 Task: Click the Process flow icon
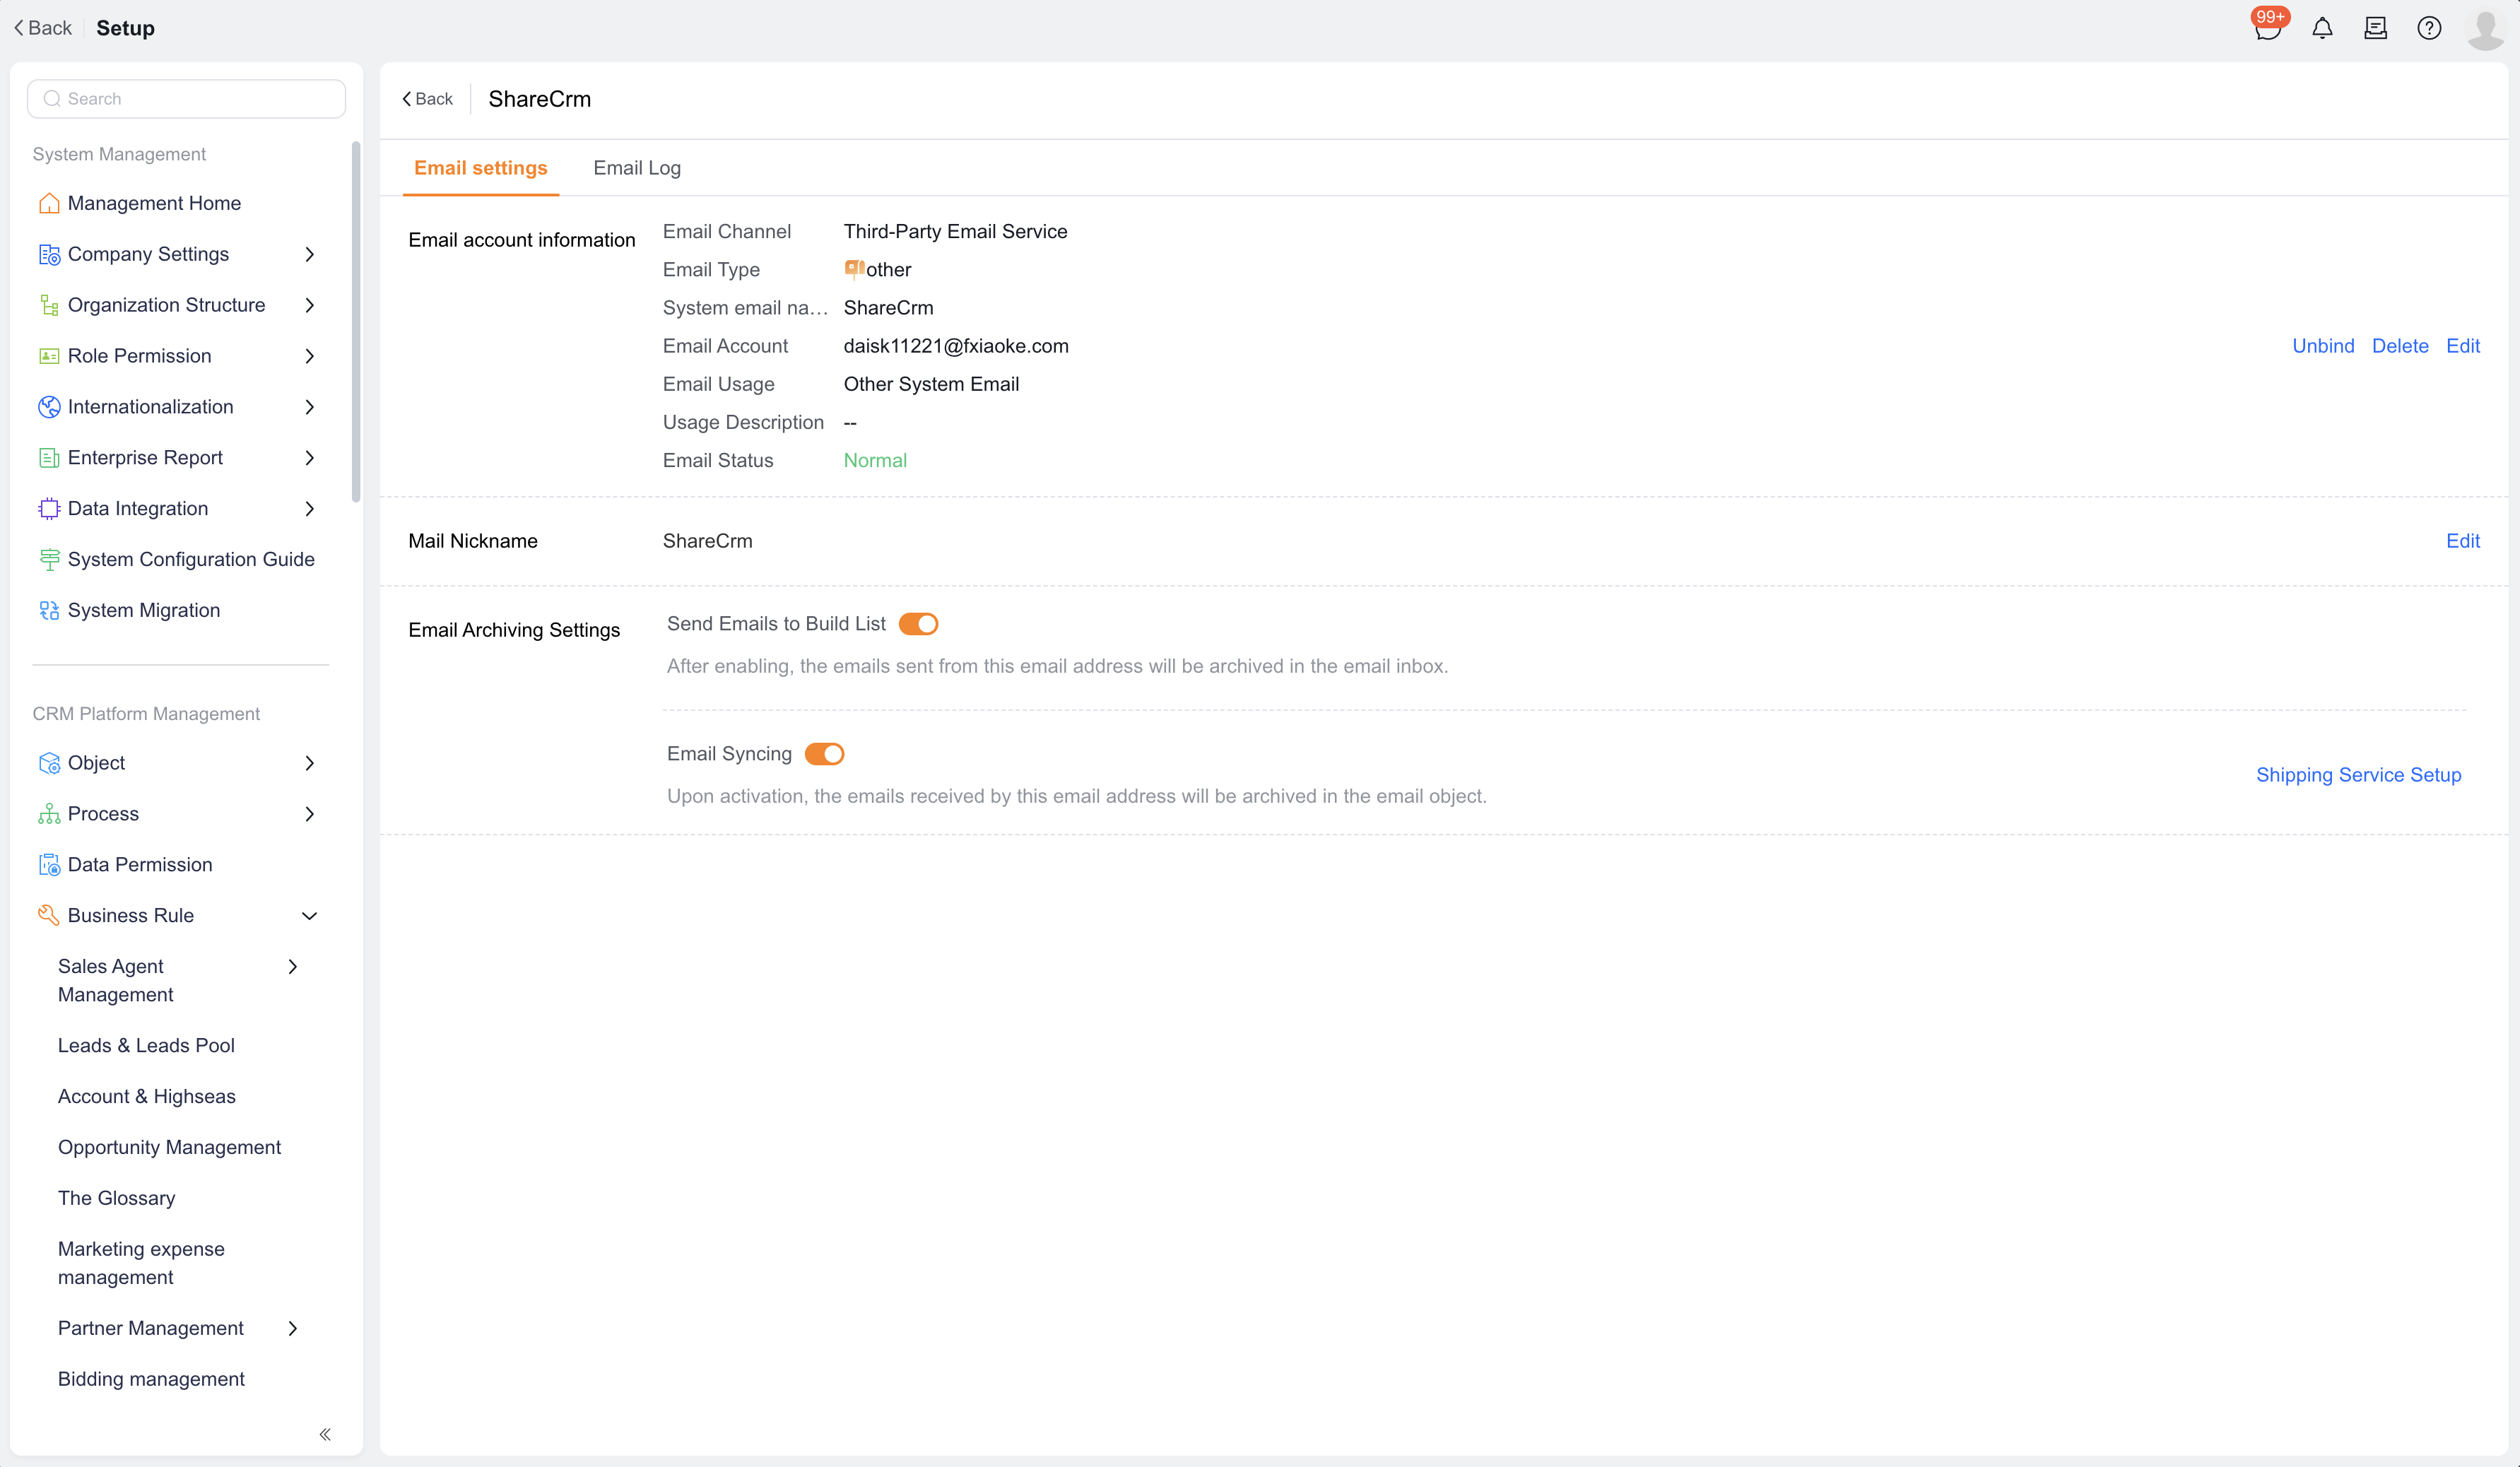(49, 814)
